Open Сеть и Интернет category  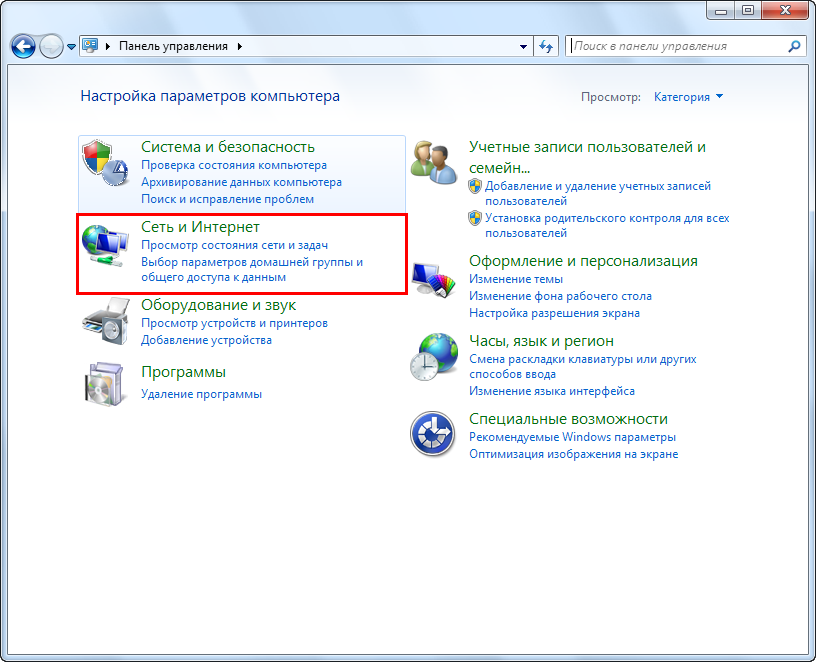click(200, 227)
